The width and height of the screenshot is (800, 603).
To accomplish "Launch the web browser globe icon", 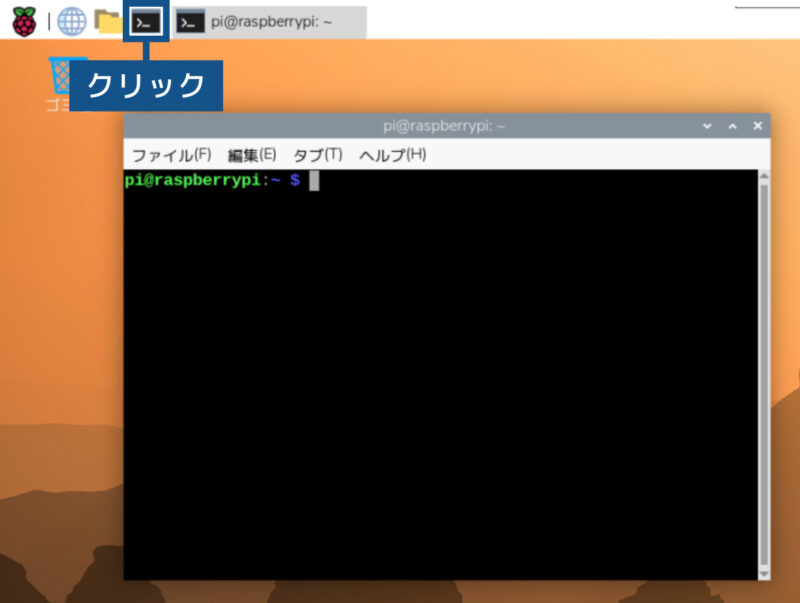I will tap(72, 20).
